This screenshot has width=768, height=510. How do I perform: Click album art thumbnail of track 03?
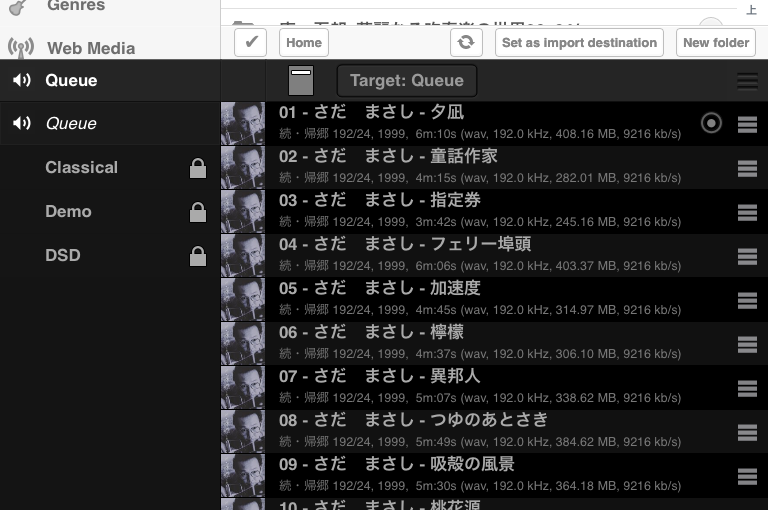(x=243, y=212)
